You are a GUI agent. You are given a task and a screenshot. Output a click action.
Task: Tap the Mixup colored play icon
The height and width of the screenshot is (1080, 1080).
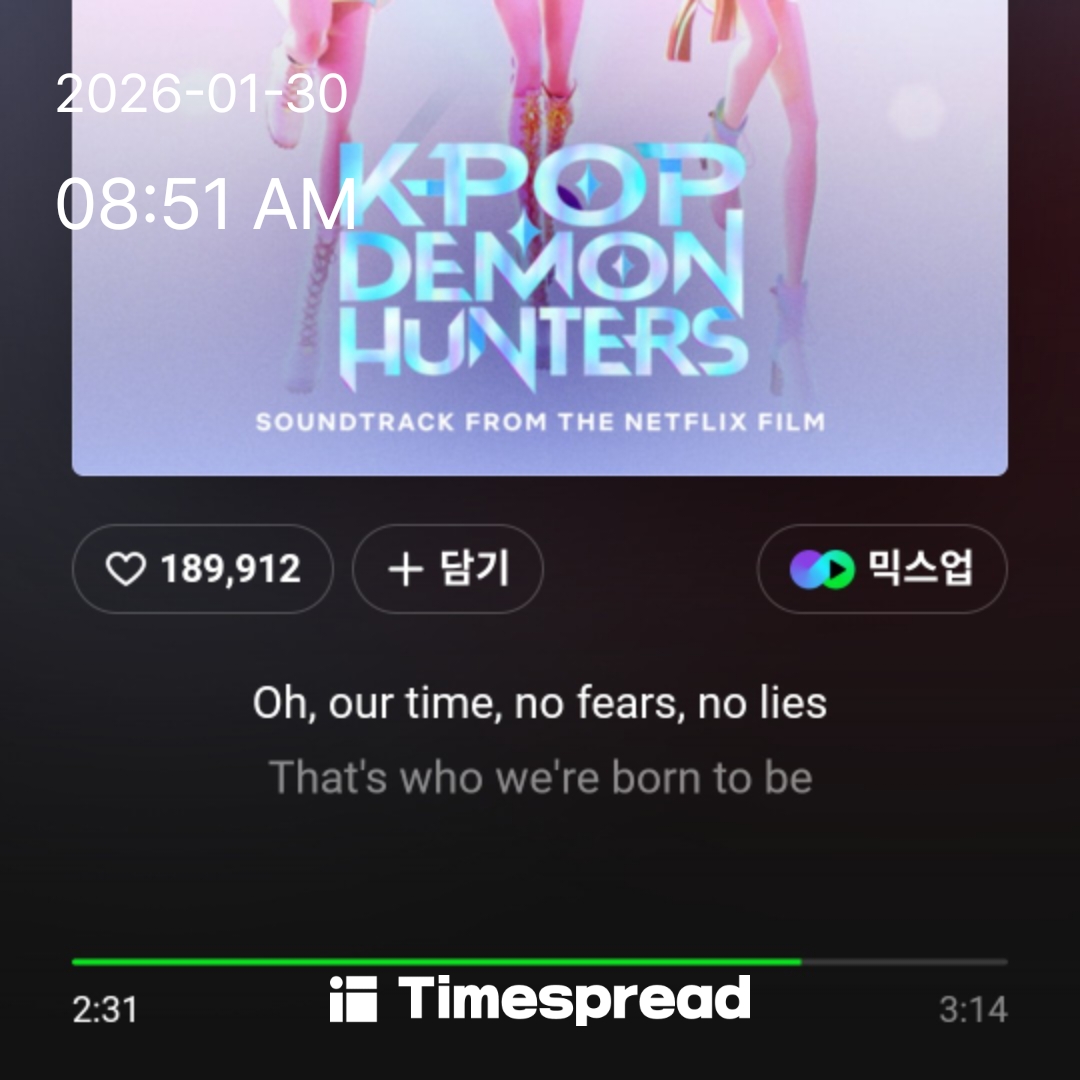point(822,570)
